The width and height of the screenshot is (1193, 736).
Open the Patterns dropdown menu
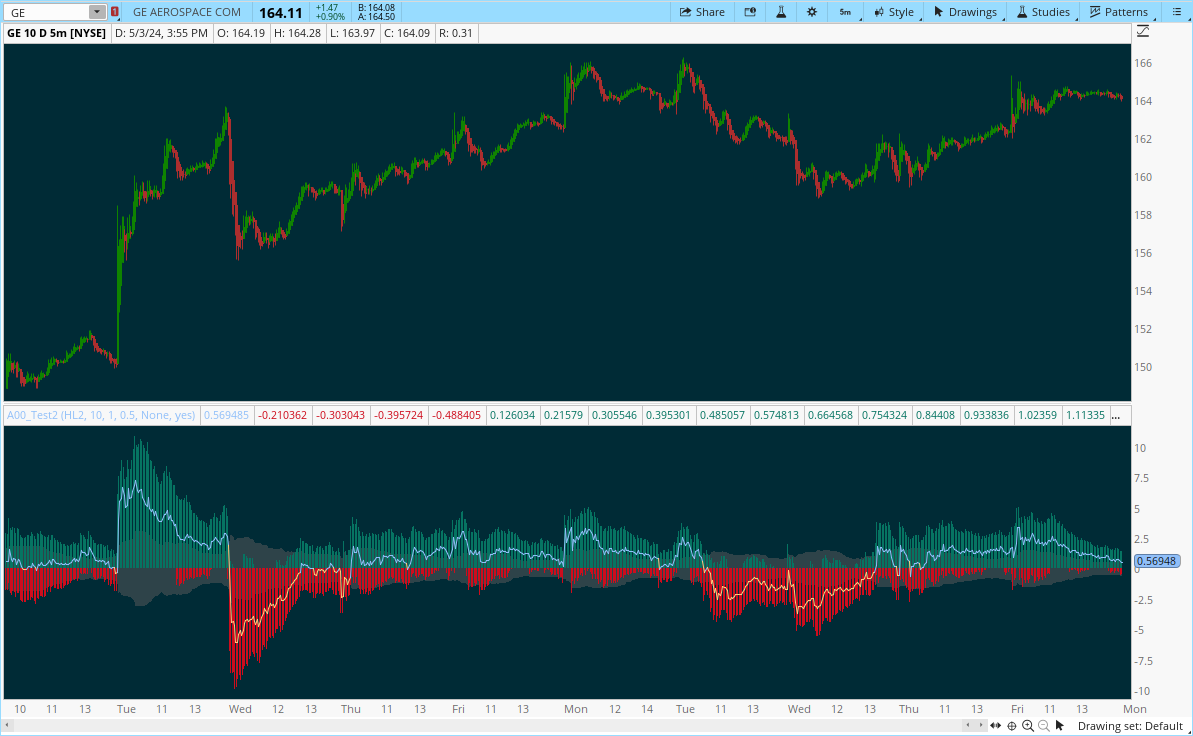(x=1118, y=12)
